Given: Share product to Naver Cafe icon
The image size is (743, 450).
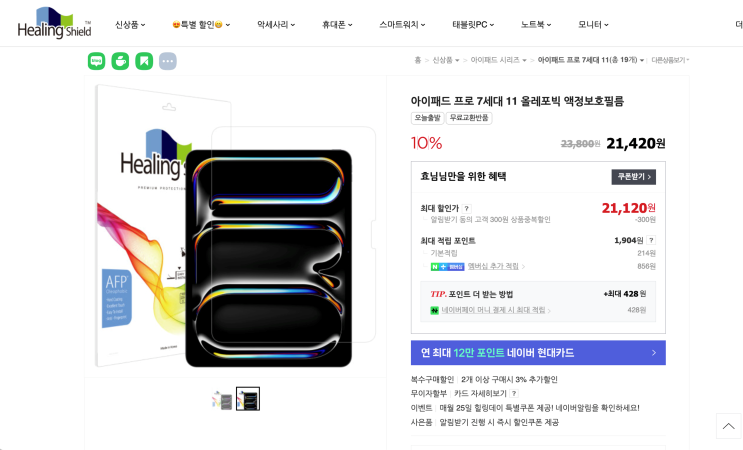Looking at the screenshot, I should coord(120,61).
